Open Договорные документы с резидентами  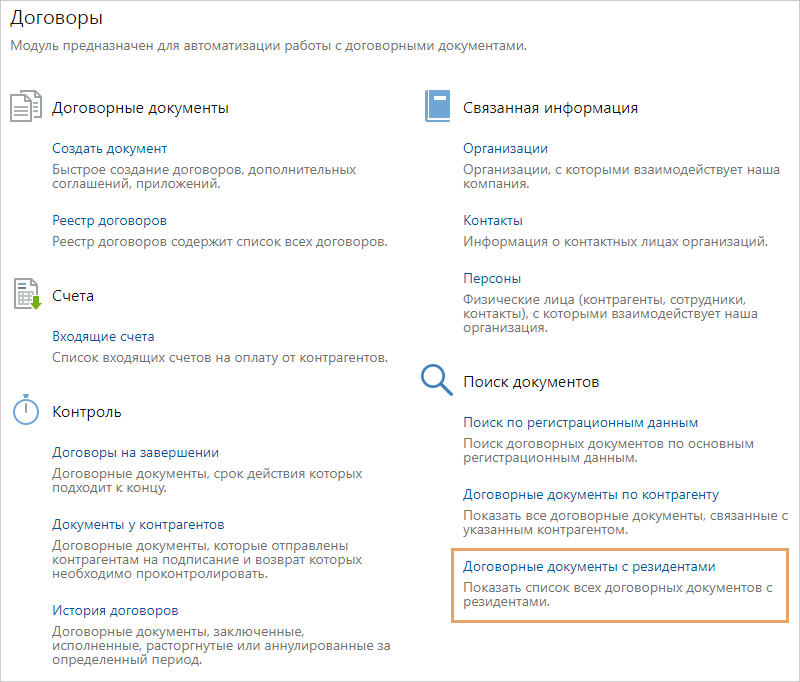tap(589, 566)
